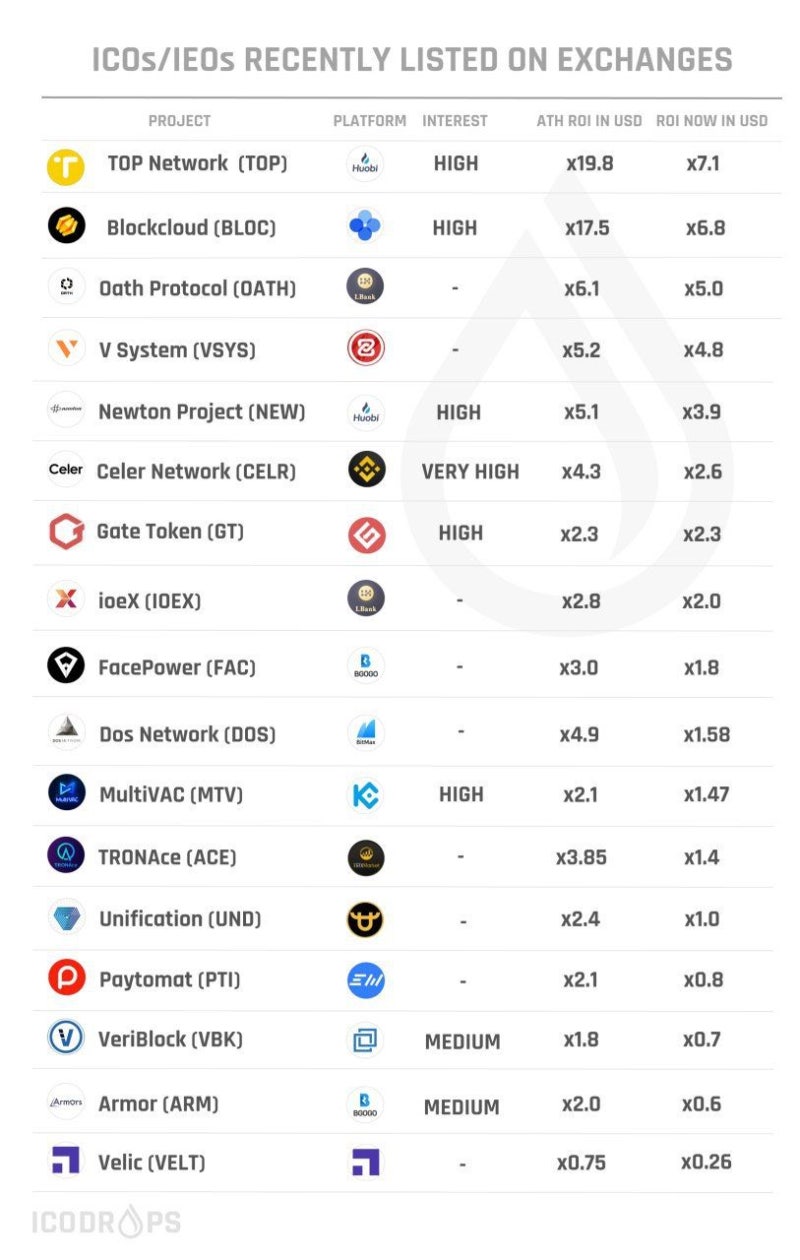Viewport: 800px width, 1260px height.
Task: Click the VERY HIGH interest label for Celer
Action: point(470,471)
